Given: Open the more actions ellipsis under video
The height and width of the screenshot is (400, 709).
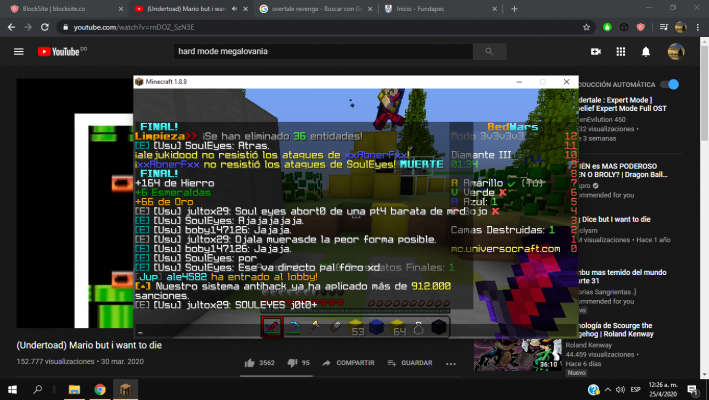Looking at the screenshot, I should [451, 363].
